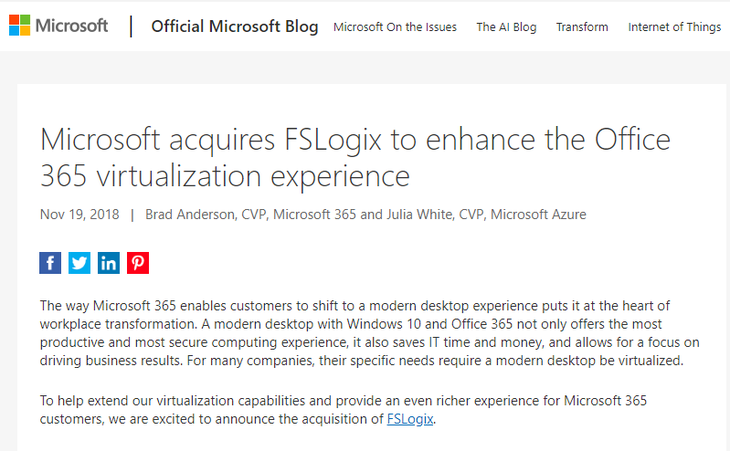Click "Microsoft Azure" in the byline
The height and width of the screenshot is (451, 730).
click(538, 215)
